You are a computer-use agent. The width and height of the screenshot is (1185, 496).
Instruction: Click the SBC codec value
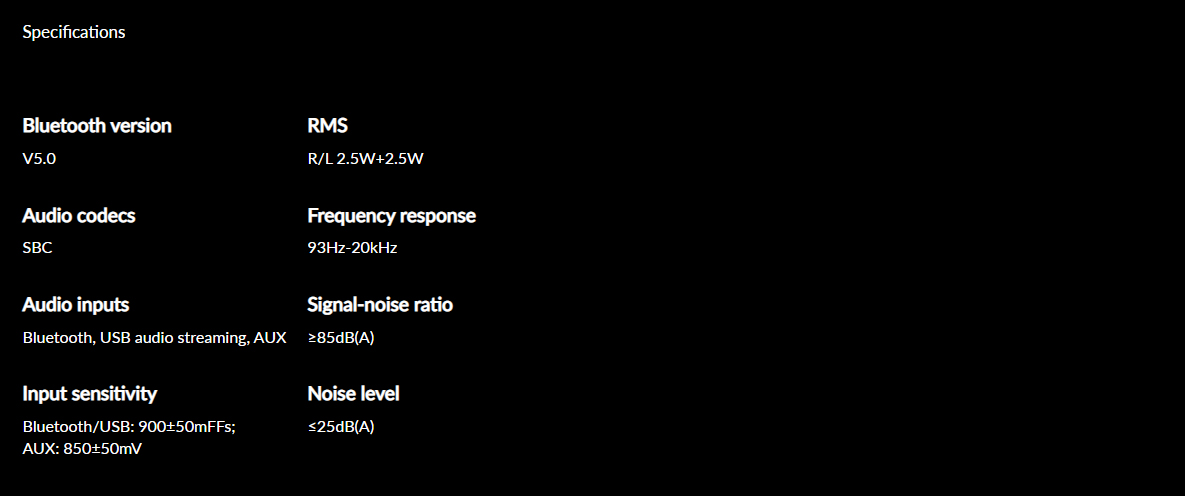pos(38,248)
